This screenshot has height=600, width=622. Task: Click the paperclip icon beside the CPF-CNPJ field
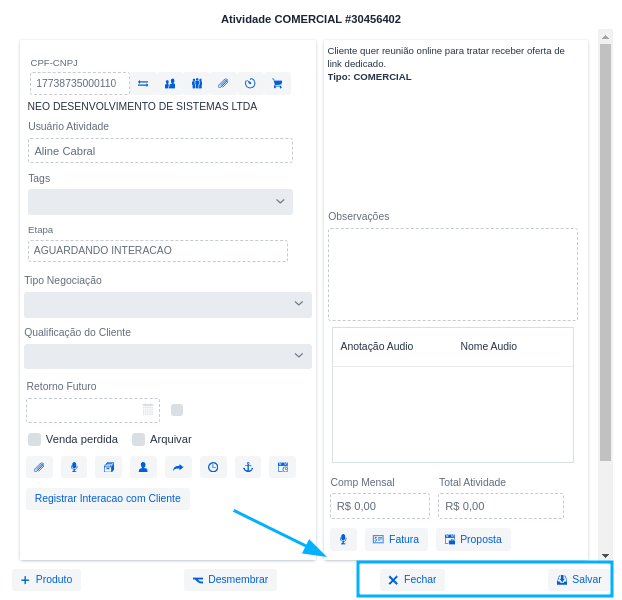(x=223, y=83)
